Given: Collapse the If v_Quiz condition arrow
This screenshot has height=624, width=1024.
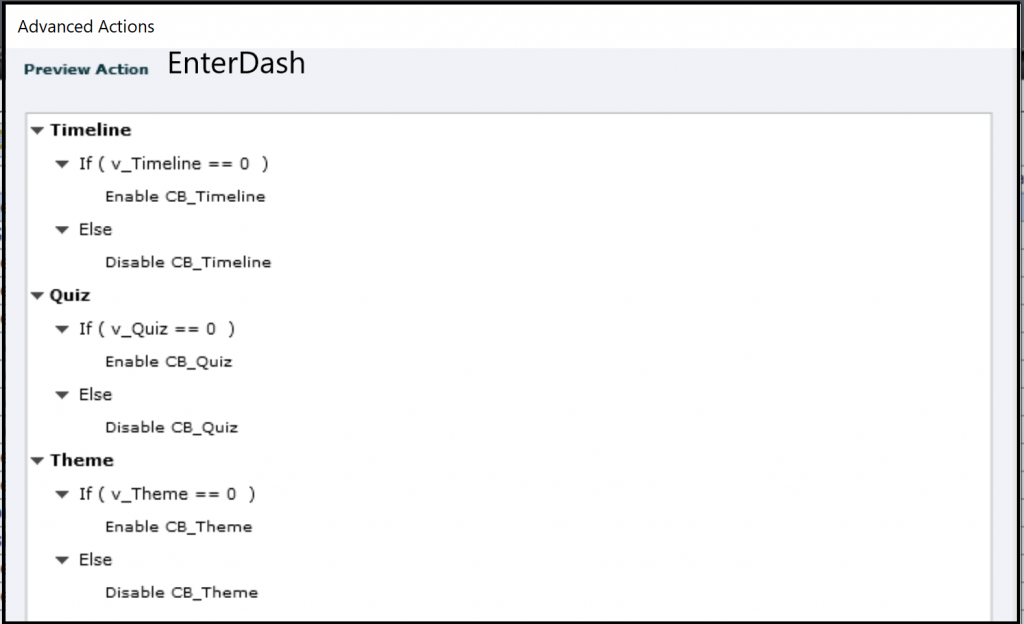Looking at the screenshot, I should (x=62, y=329).
